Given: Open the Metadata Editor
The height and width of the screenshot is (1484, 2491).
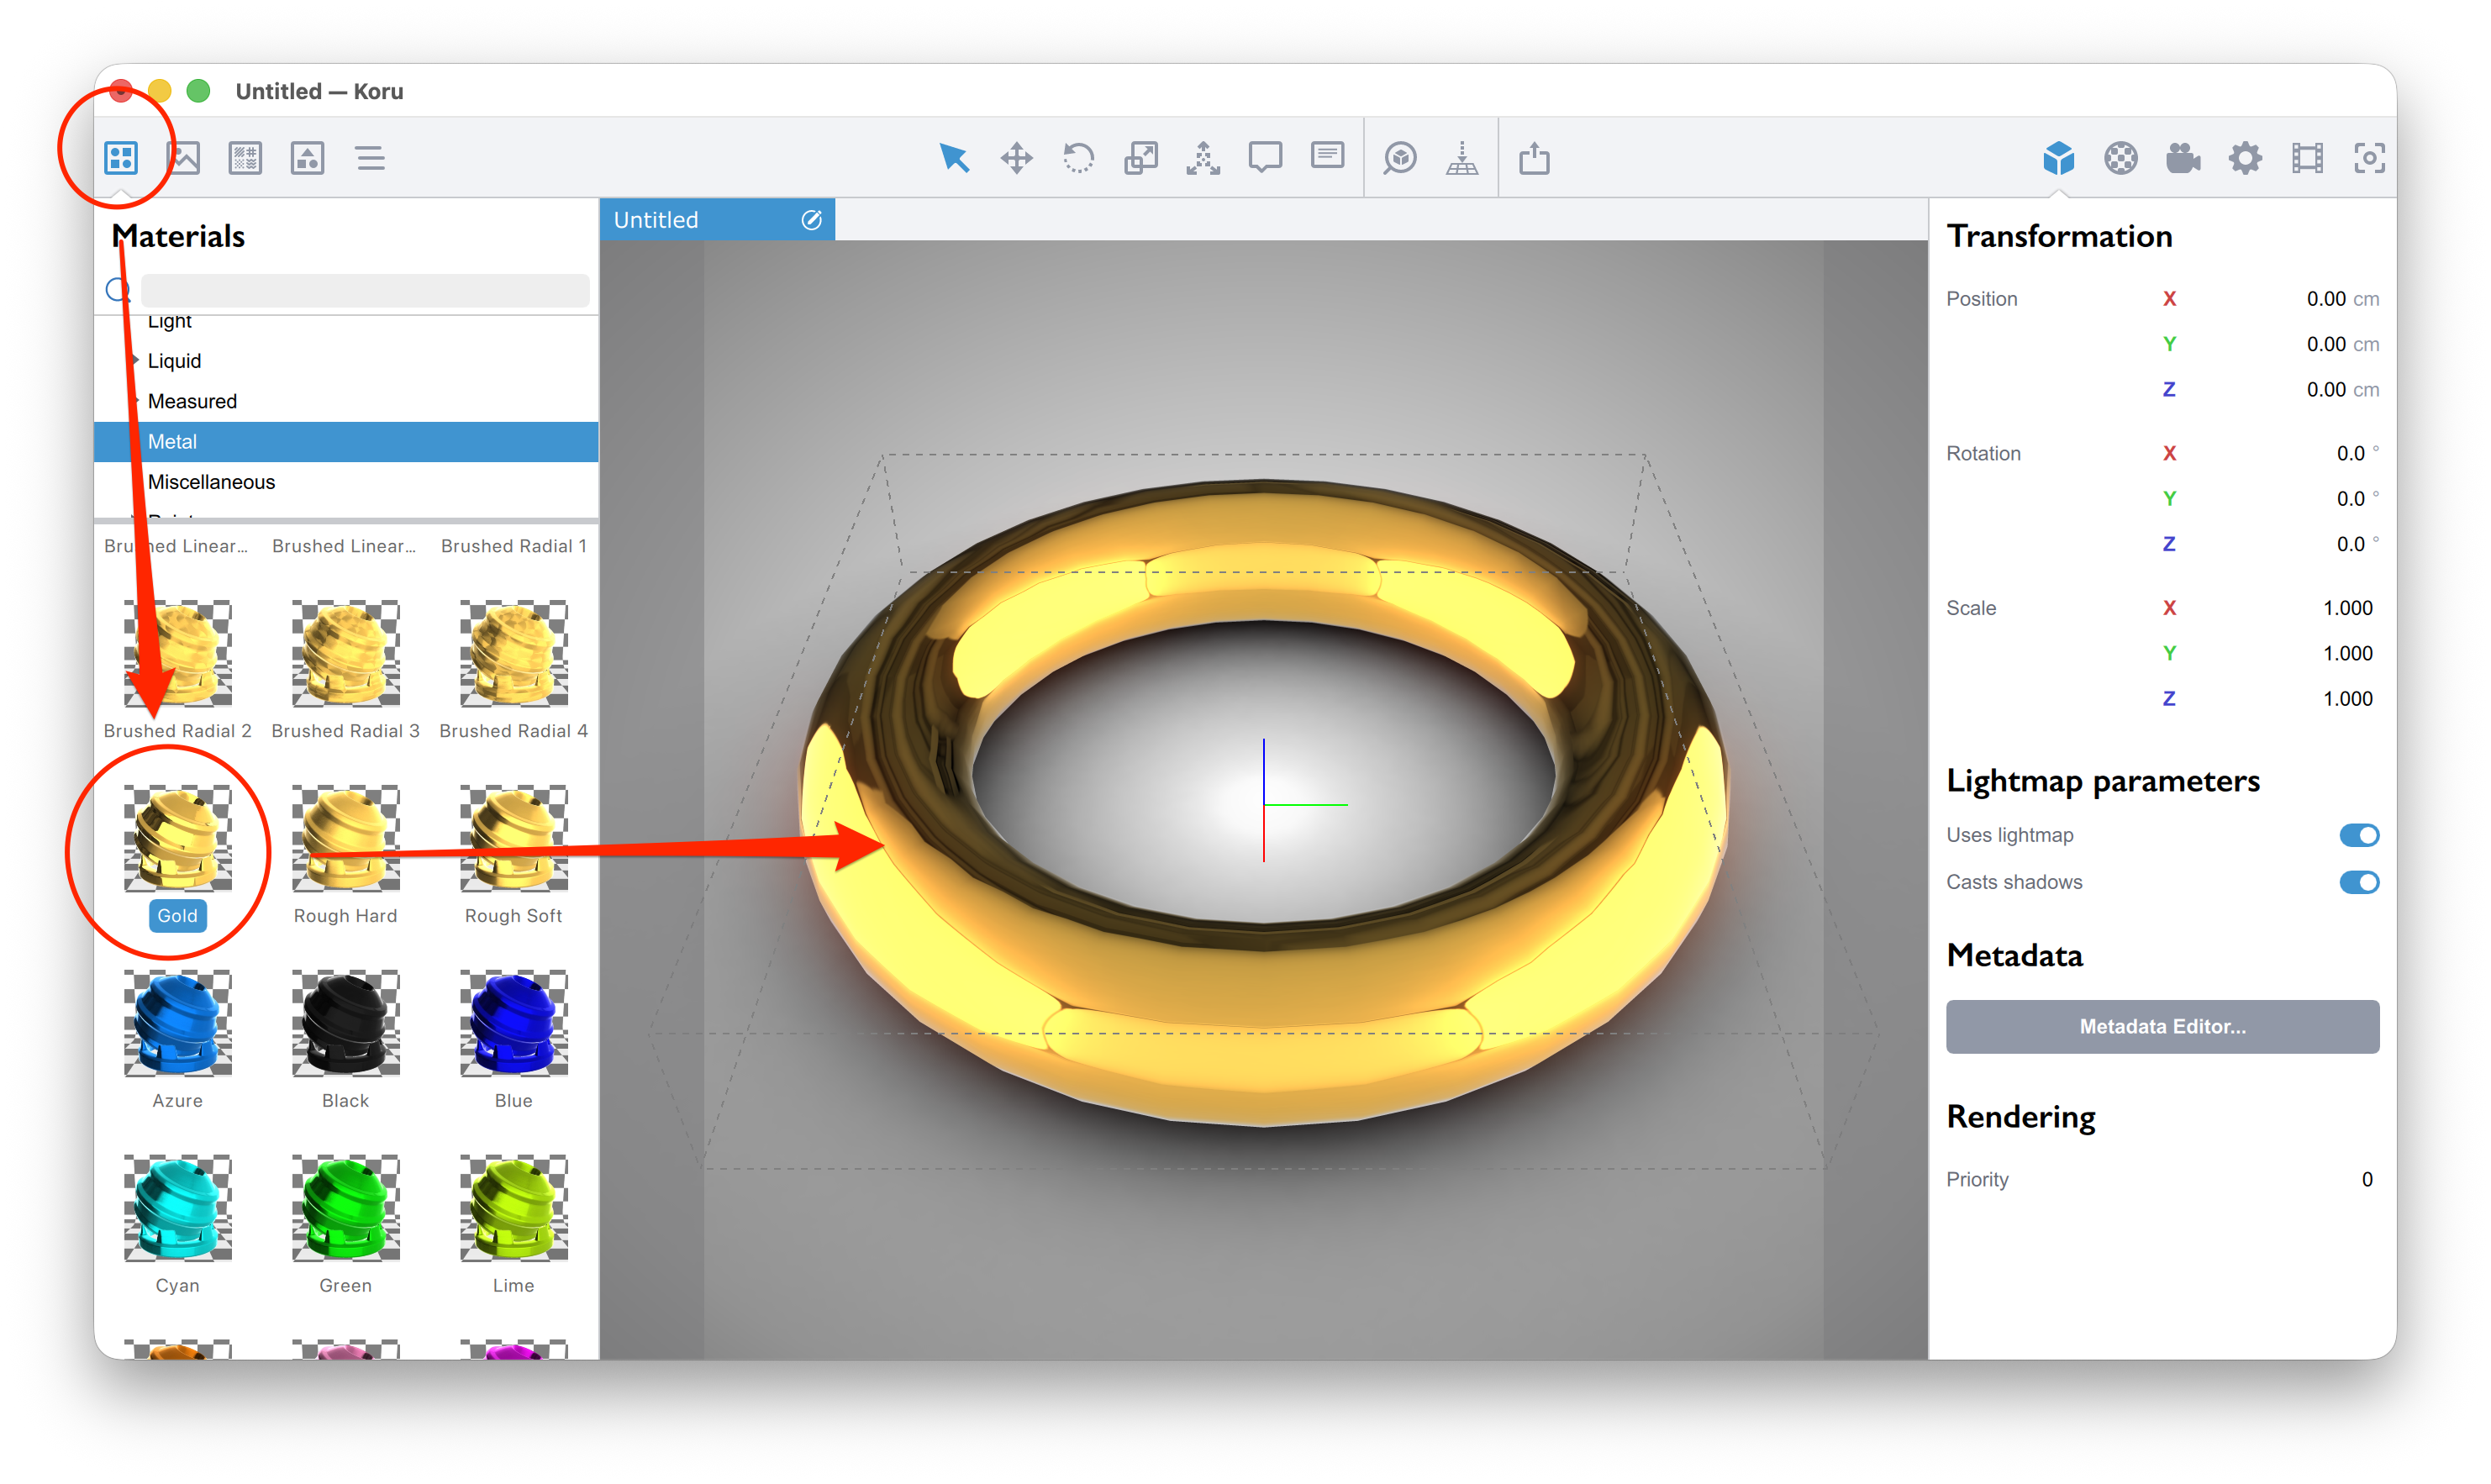Looking at the screenshot, I should pyautogui.click(x=2162, y=1026).
